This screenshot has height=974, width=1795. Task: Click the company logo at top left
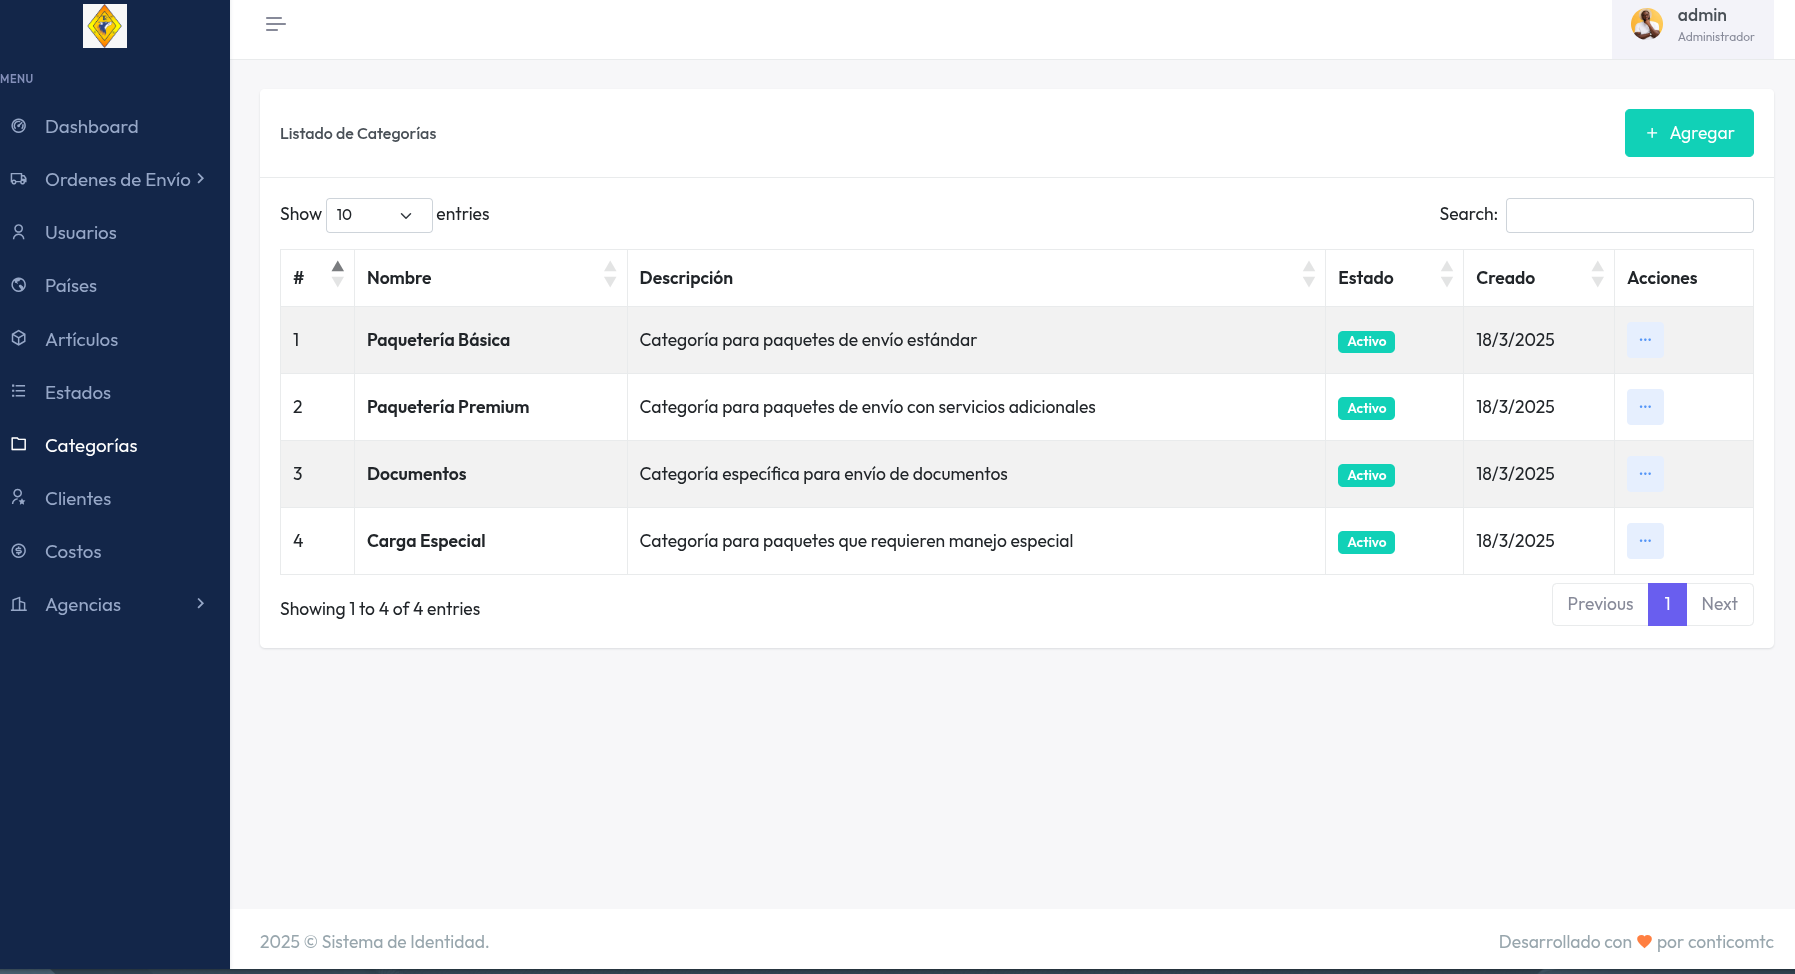point(105,26)
